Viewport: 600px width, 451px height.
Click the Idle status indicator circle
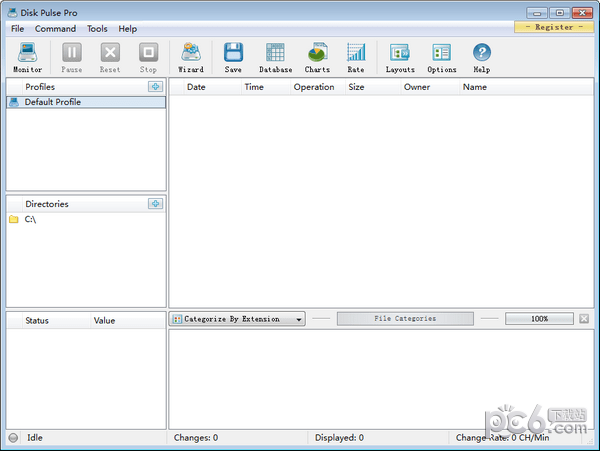point(13,438)
